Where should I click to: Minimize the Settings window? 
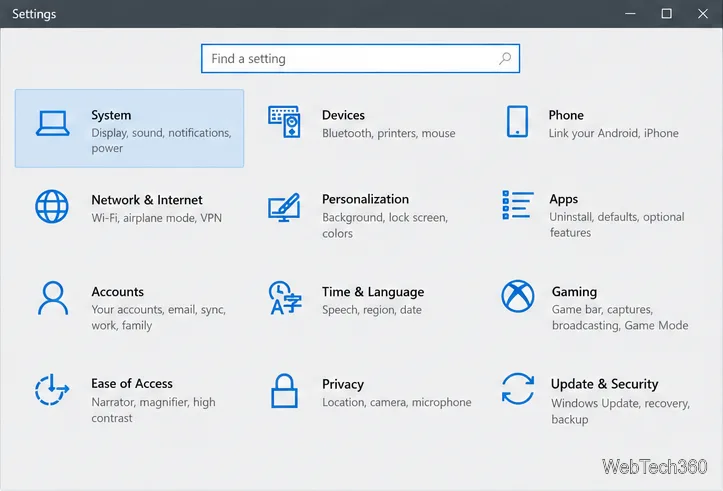coord(630,13)
